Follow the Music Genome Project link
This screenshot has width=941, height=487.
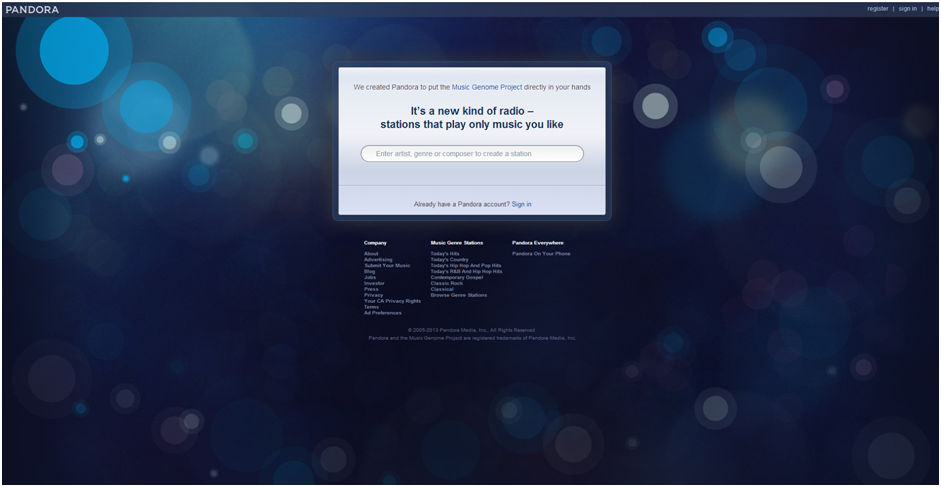[x=487, y=87]
